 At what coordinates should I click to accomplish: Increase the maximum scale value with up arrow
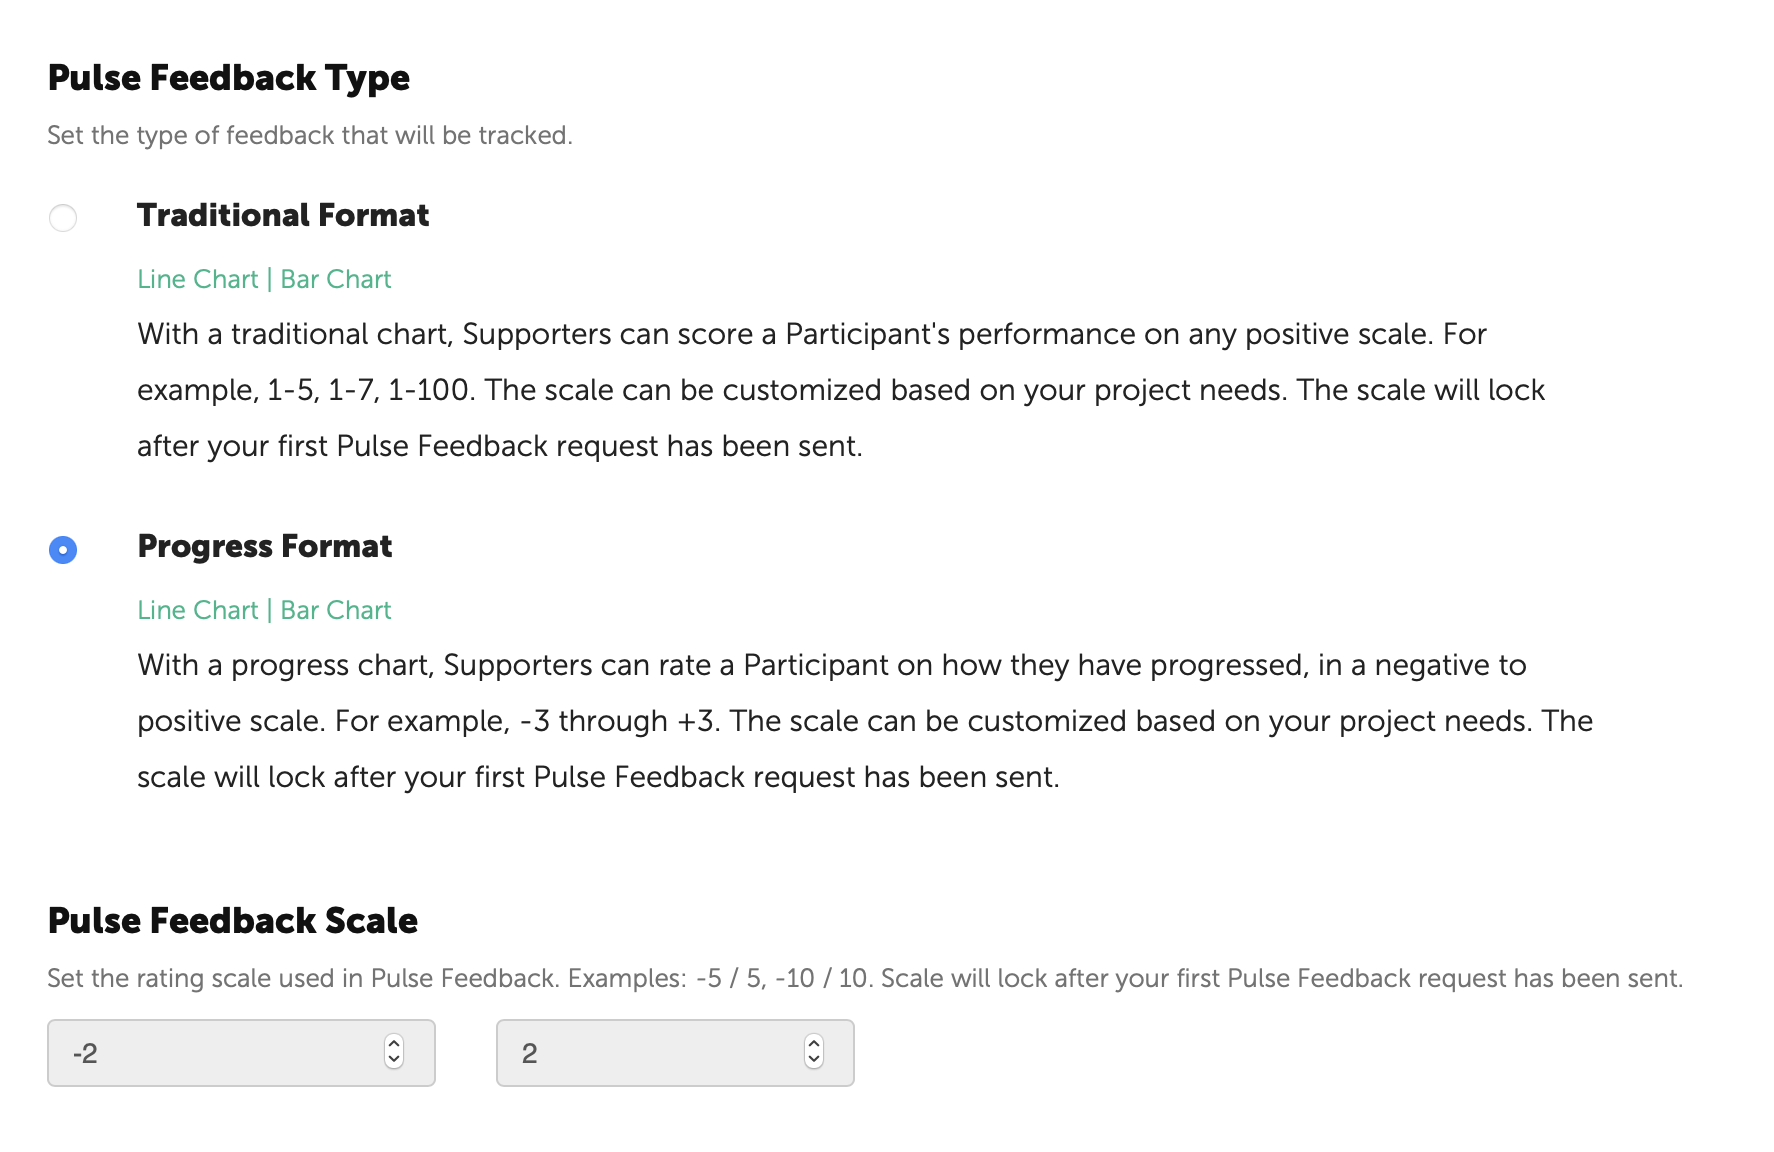point(814,1044)
